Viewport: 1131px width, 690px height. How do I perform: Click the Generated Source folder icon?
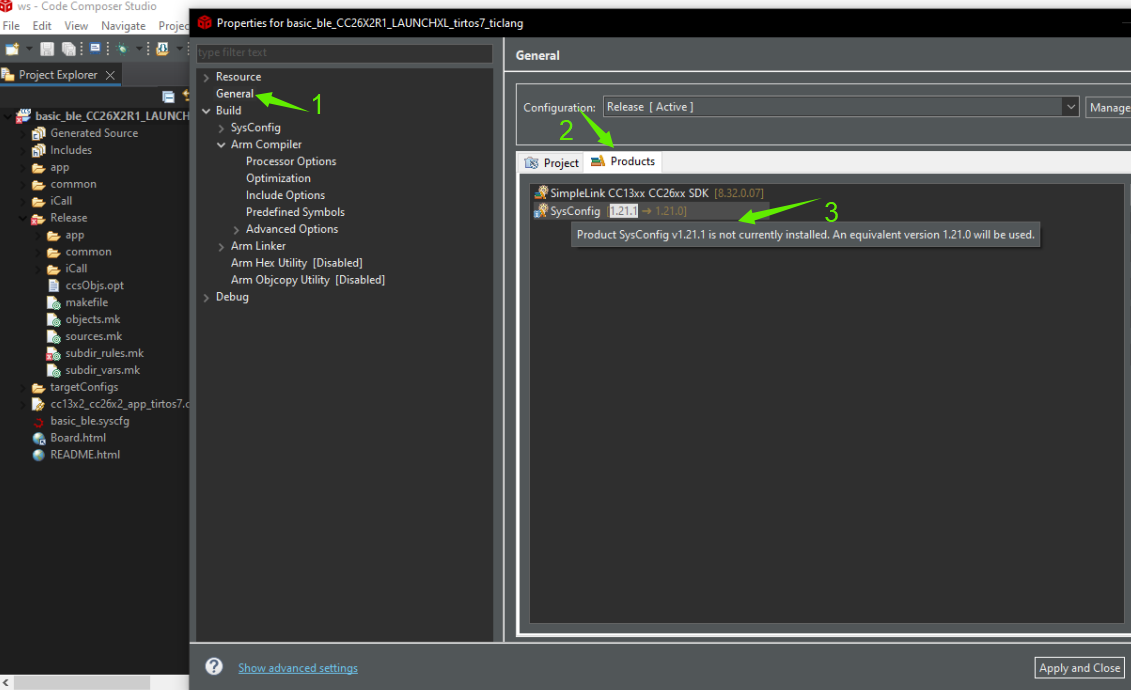tap(39, 133)
